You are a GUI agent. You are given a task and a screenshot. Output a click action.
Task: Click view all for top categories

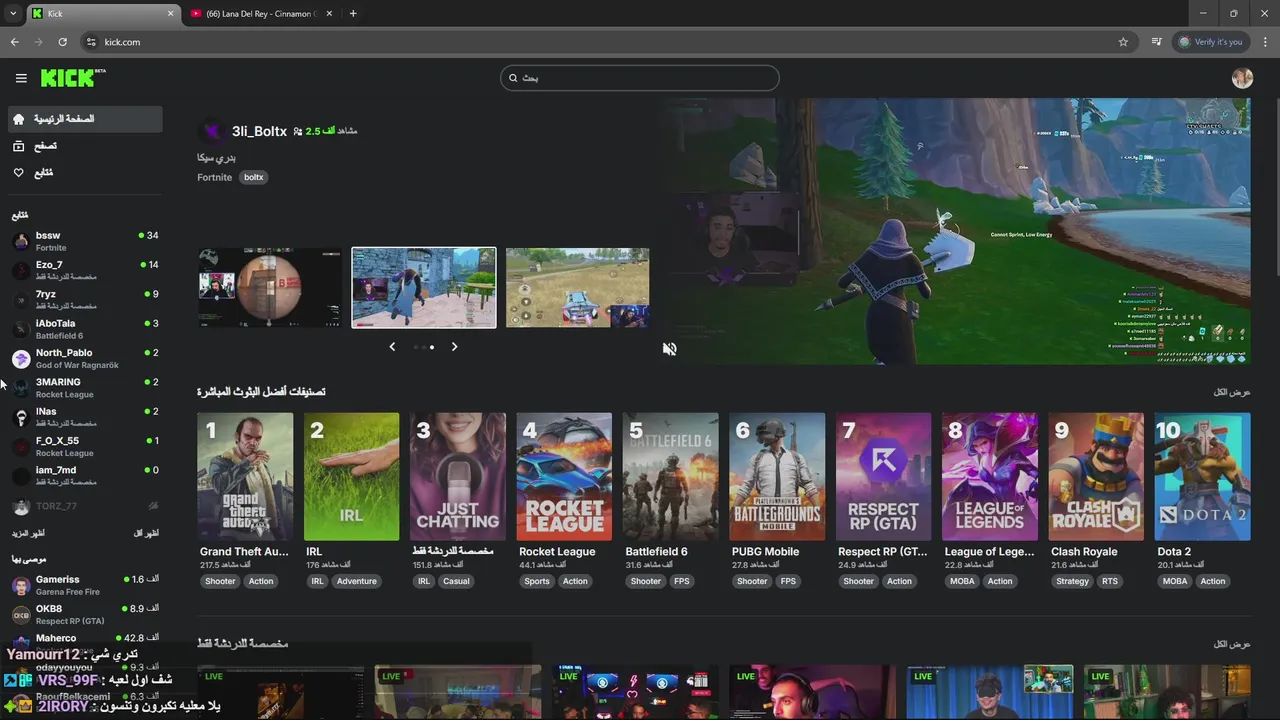tap(1232, 392)
